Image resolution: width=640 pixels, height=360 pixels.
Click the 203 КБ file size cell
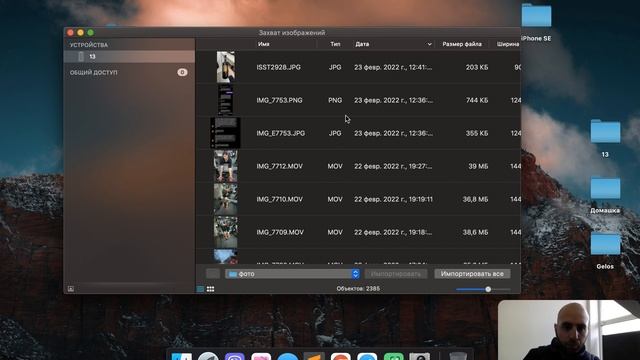click(x=477, y=67)
